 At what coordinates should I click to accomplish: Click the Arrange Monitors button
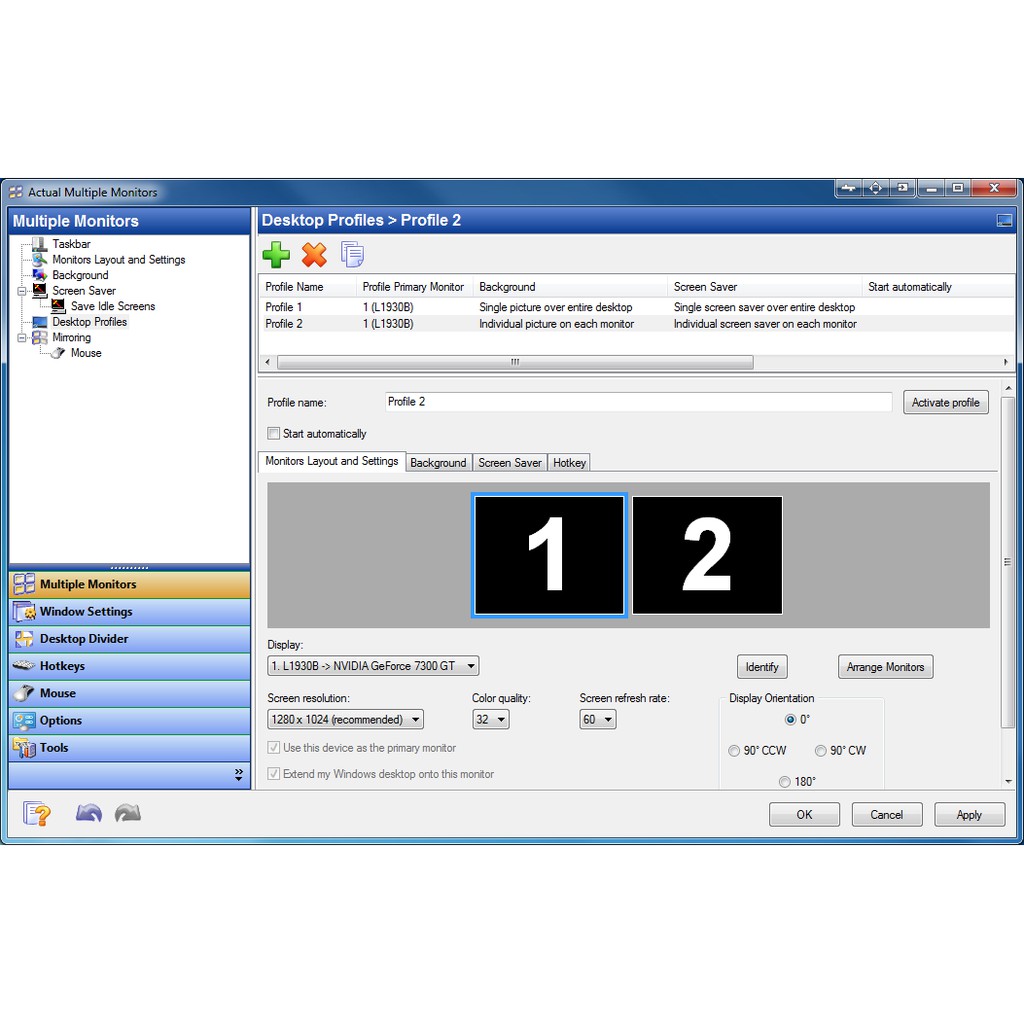tap(885, 667)
